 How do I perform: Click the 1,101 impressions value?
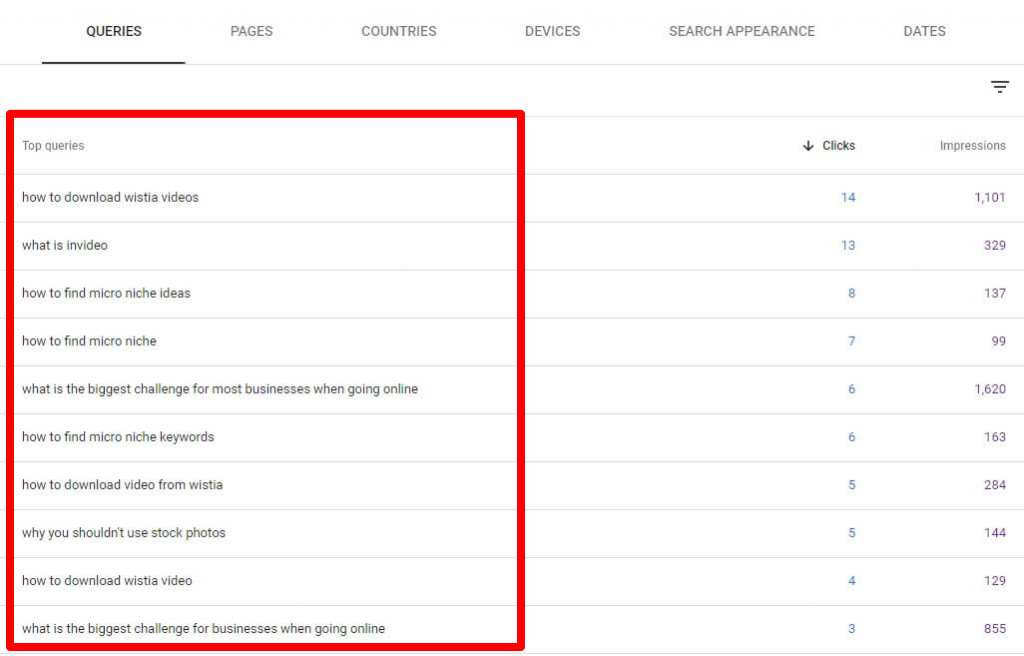(990, 197)
